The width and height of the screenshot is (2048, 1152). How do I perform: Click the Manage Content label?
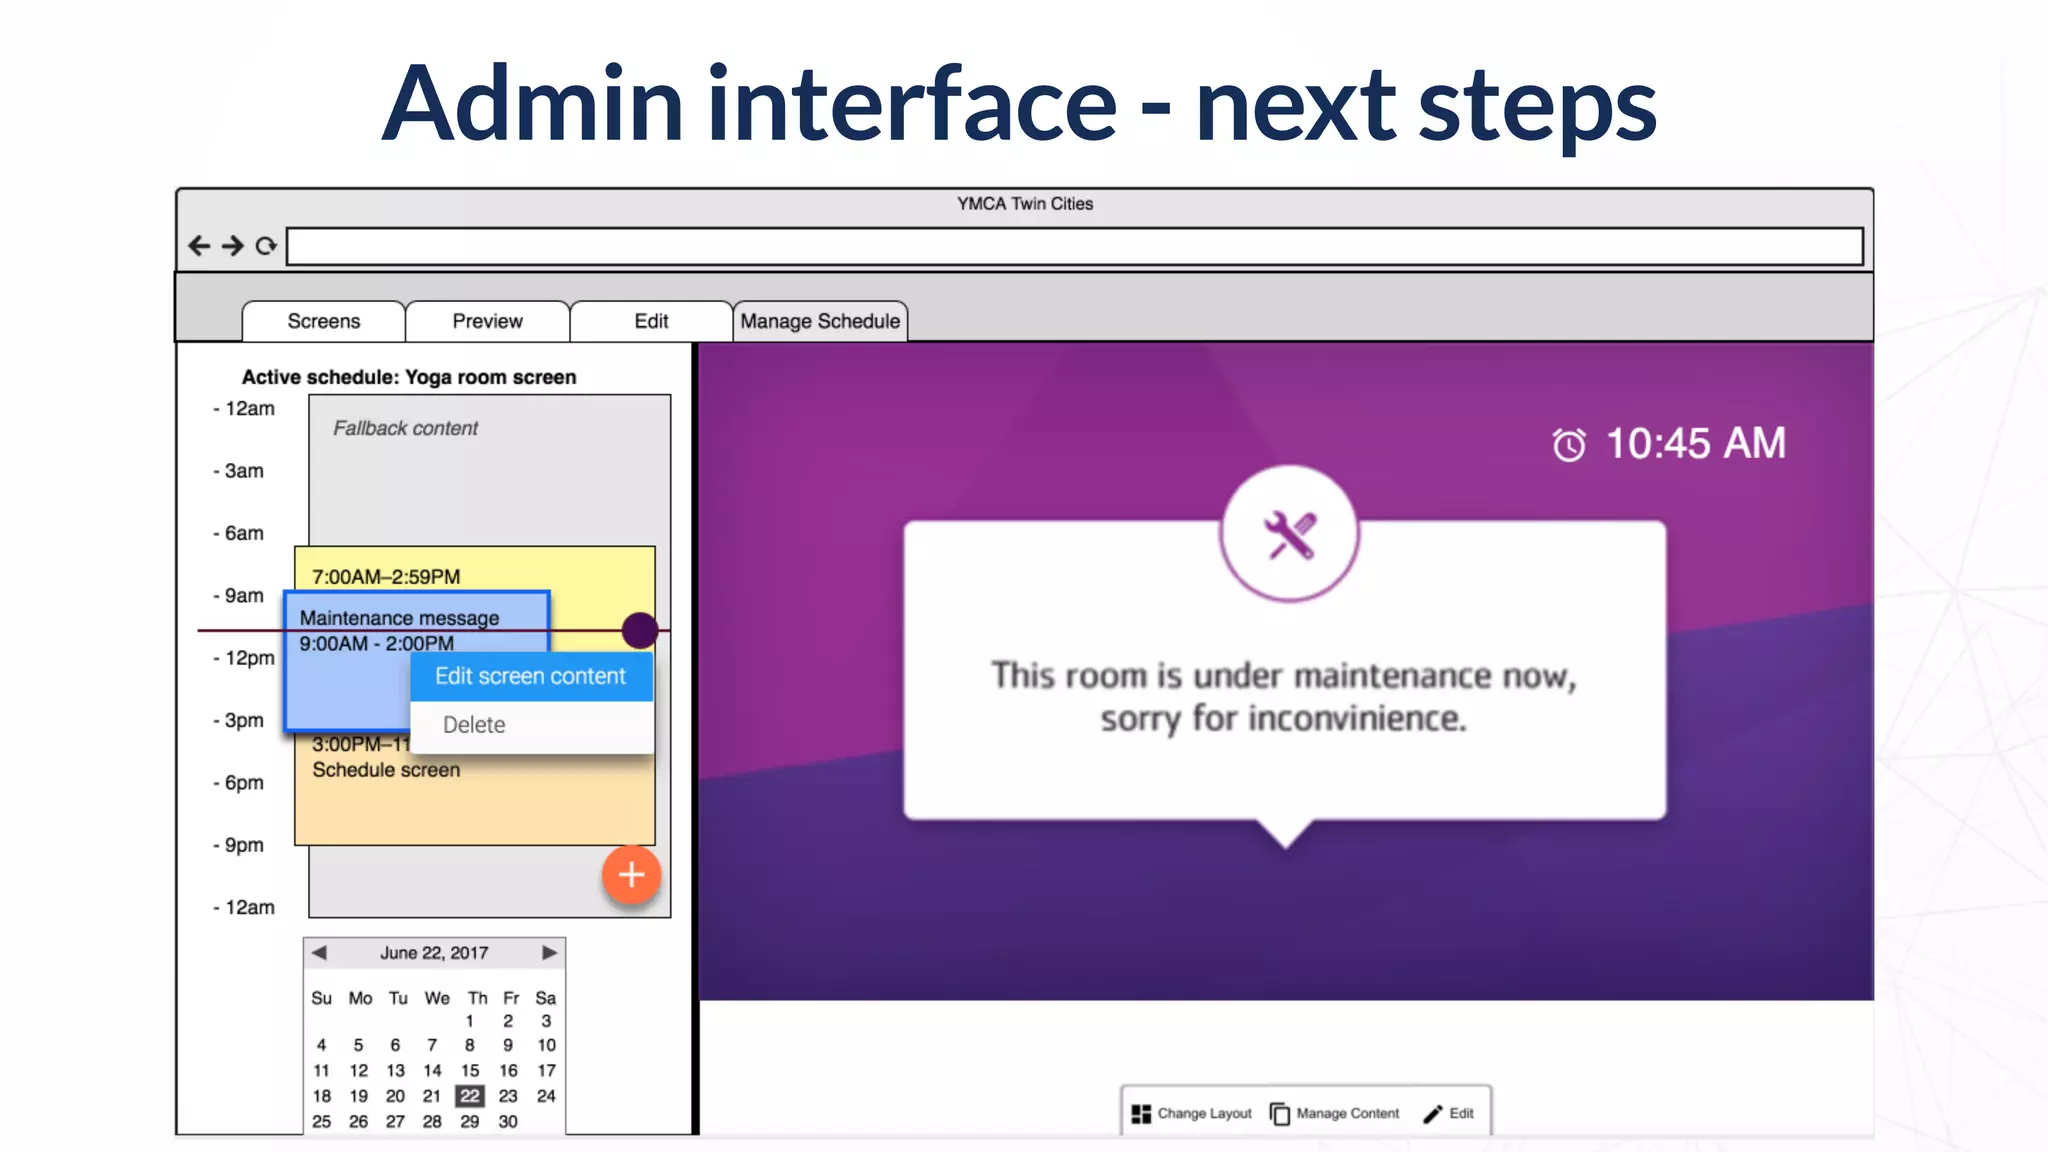coord(1347,1114)
